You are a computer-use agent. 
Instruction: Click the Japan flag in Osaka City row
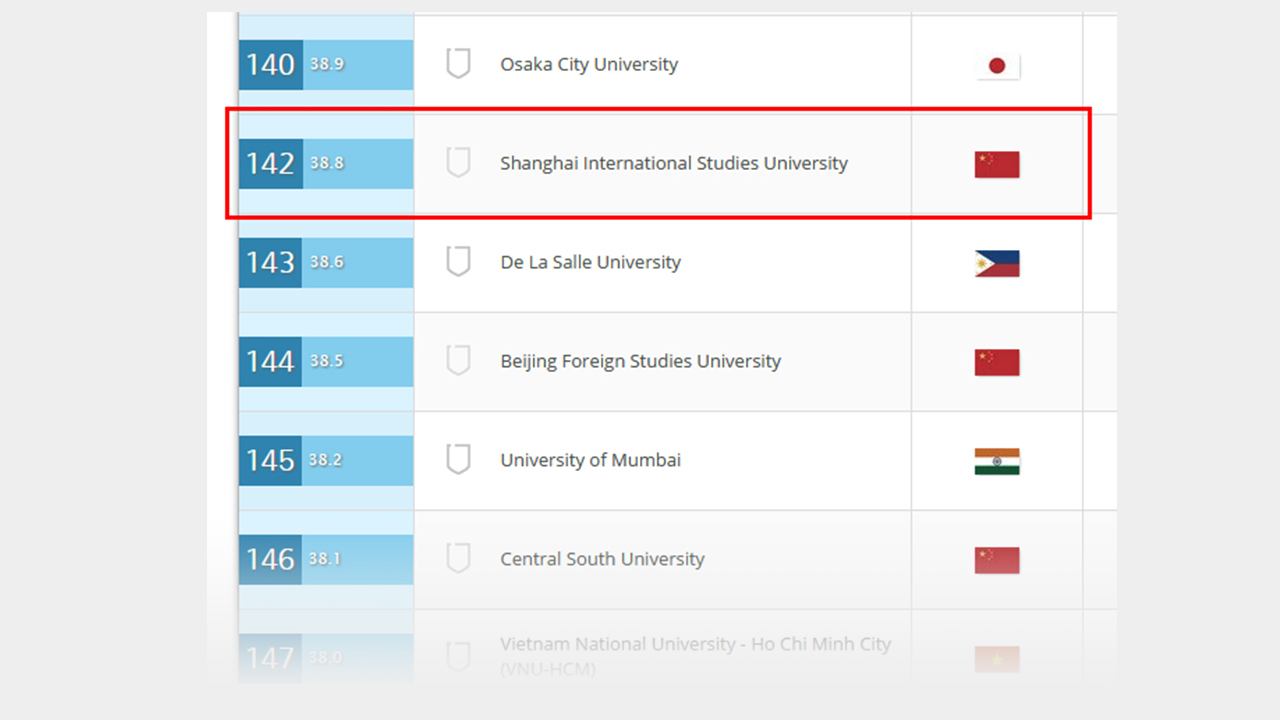coord(997,66)
